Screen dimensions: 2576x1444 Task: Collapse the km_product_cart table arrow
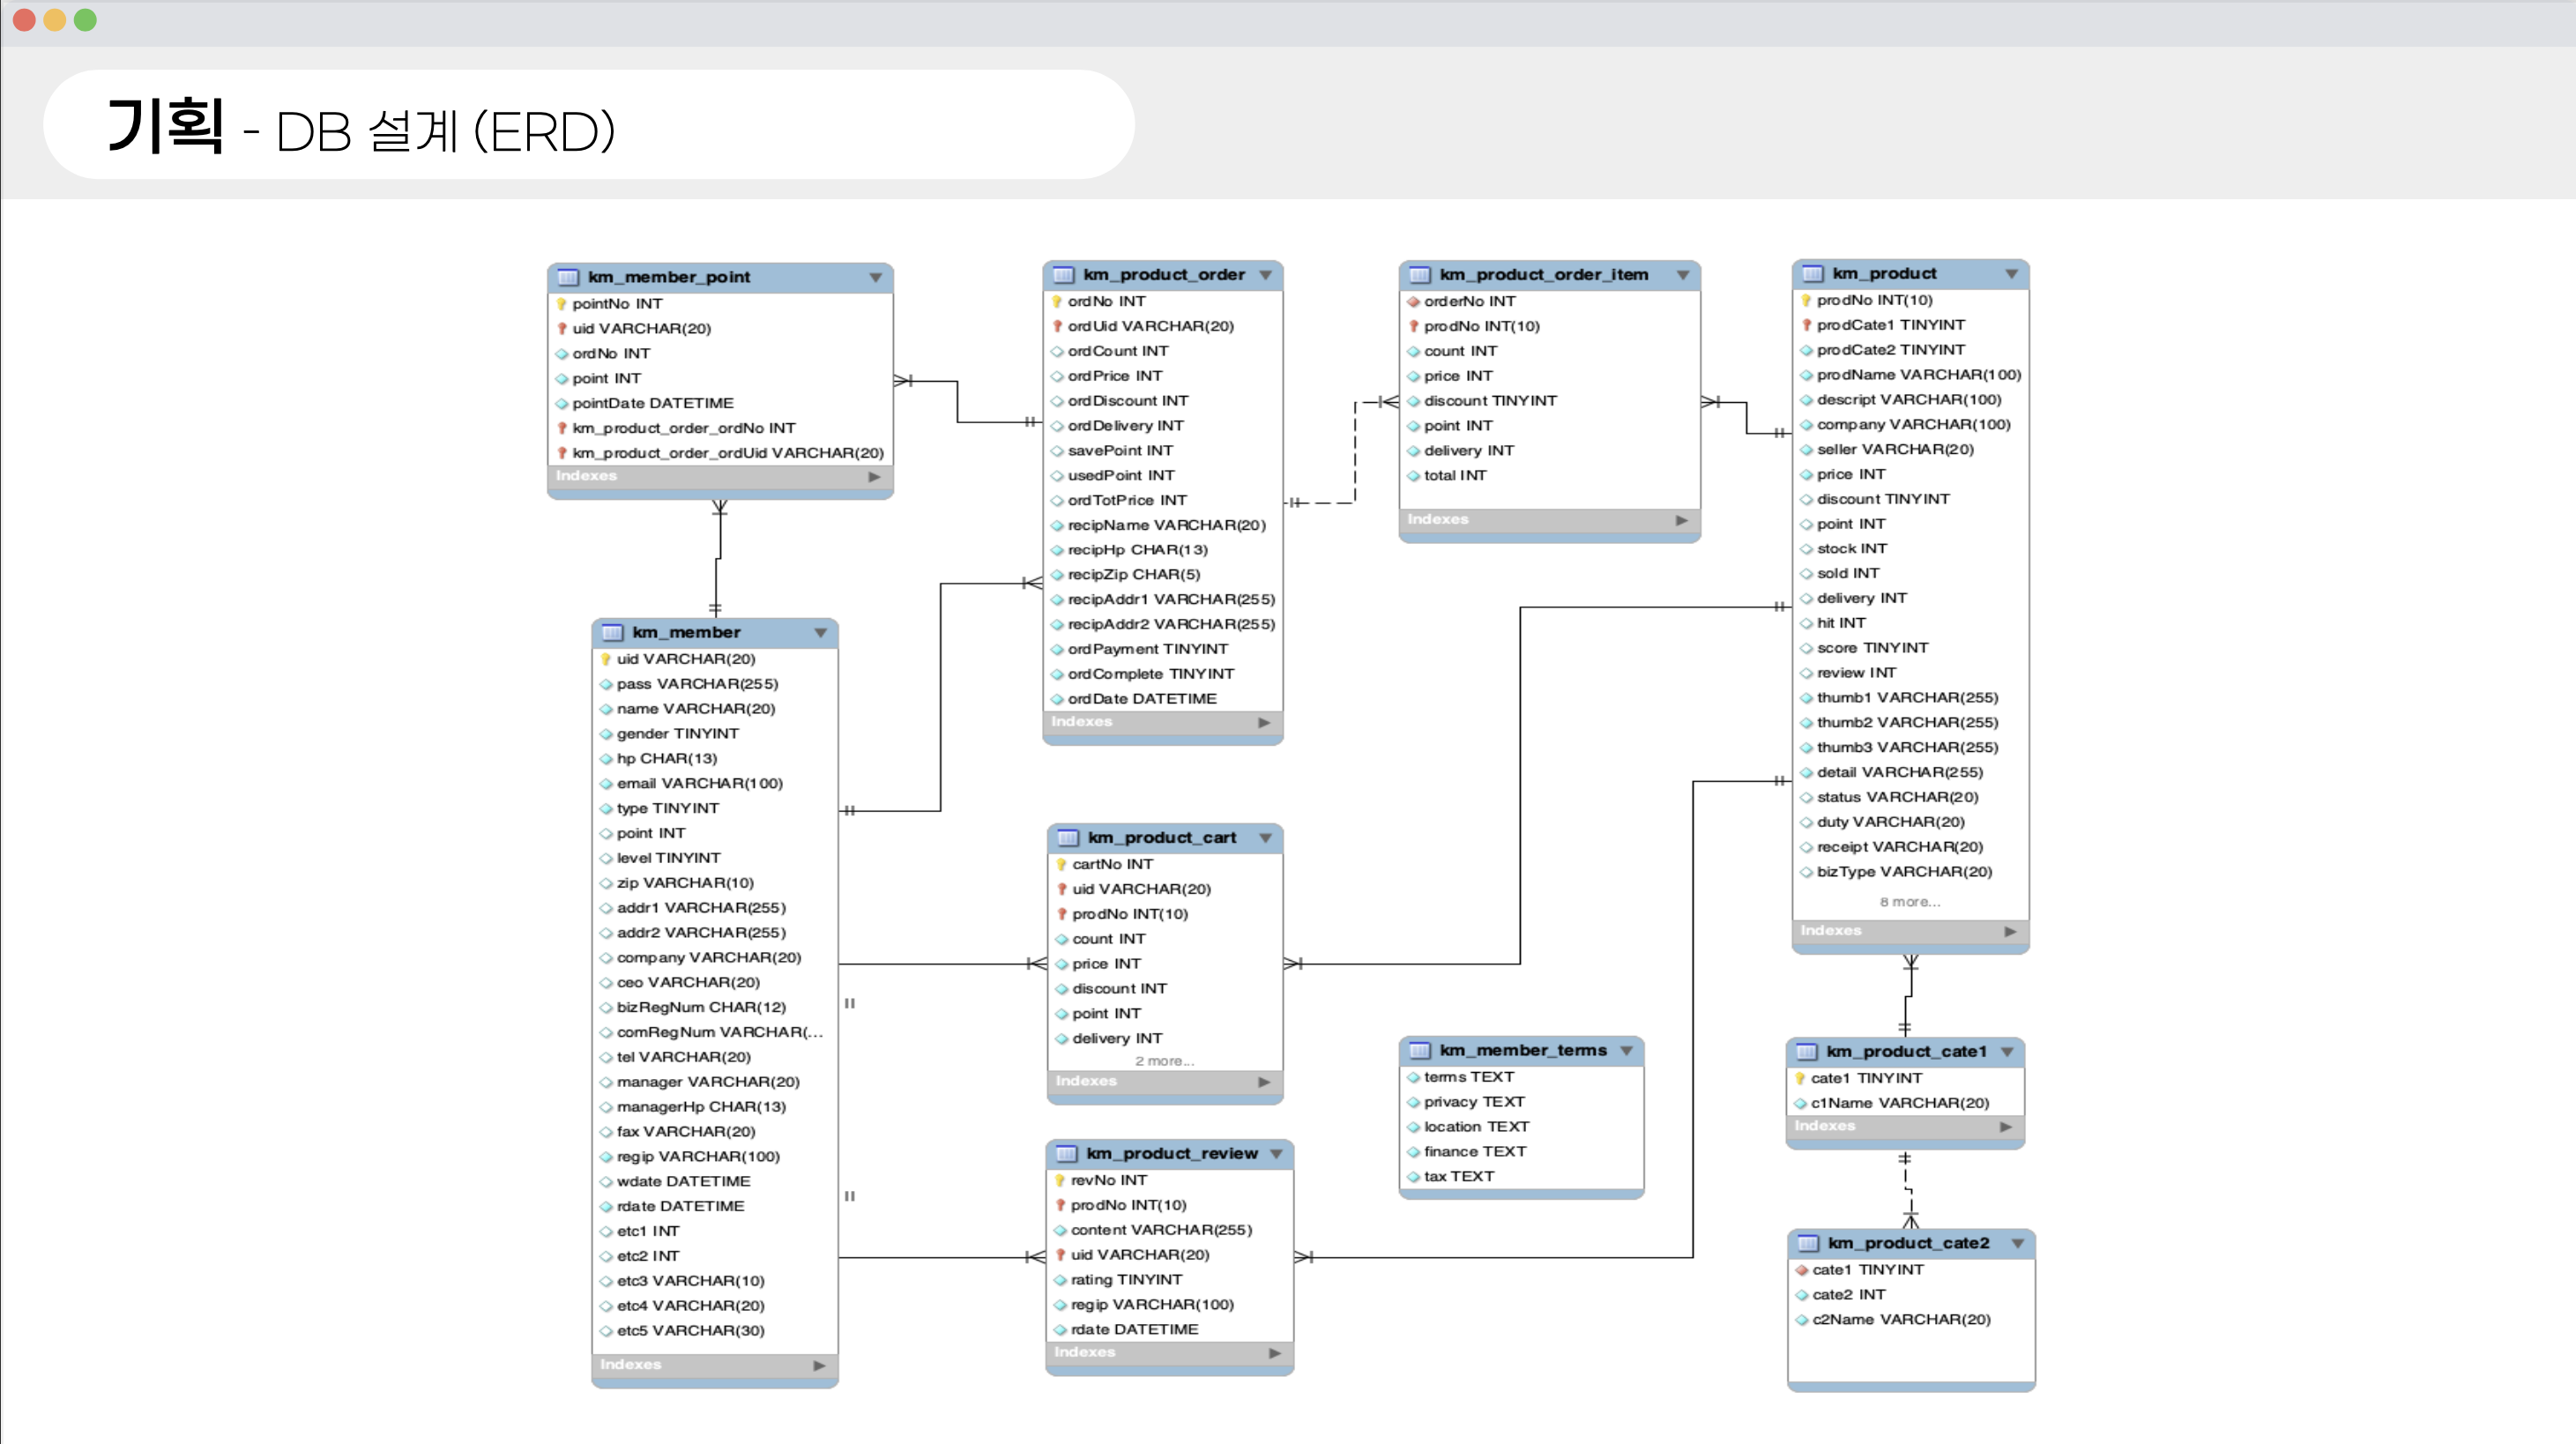click(x=1265, y=838)
